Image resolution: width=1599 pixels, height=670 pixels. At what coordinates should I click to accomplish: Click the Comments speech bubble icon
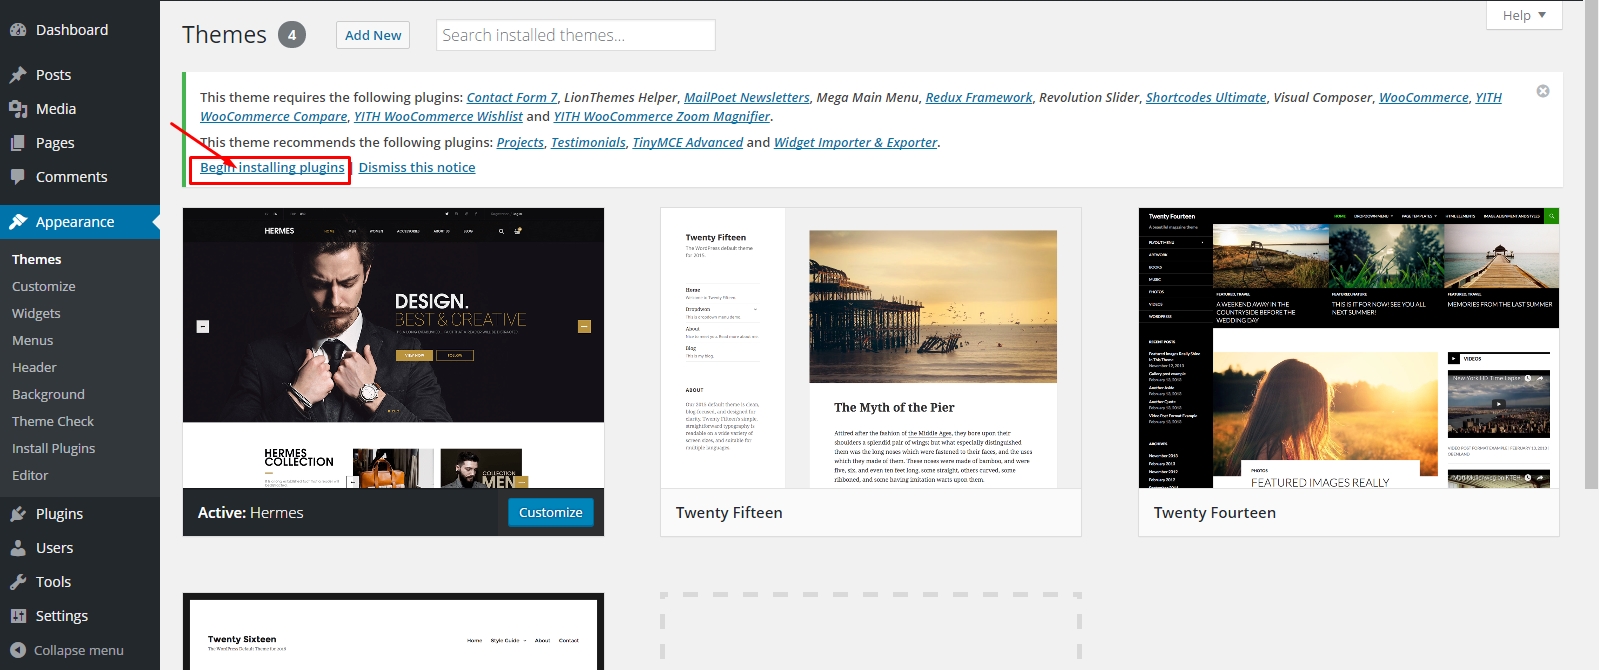[x=18, y=177]
